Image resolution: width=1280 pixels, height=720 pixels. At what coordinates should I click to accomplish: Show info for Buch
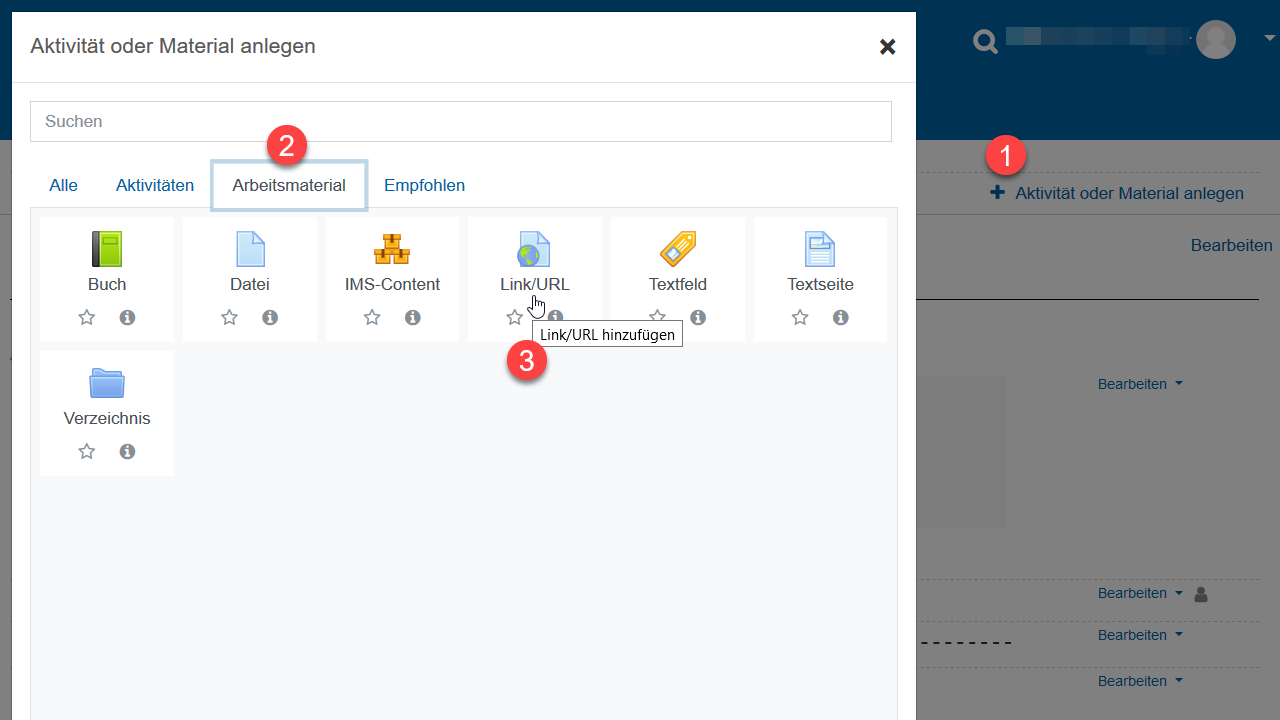(x=127, y=317)
